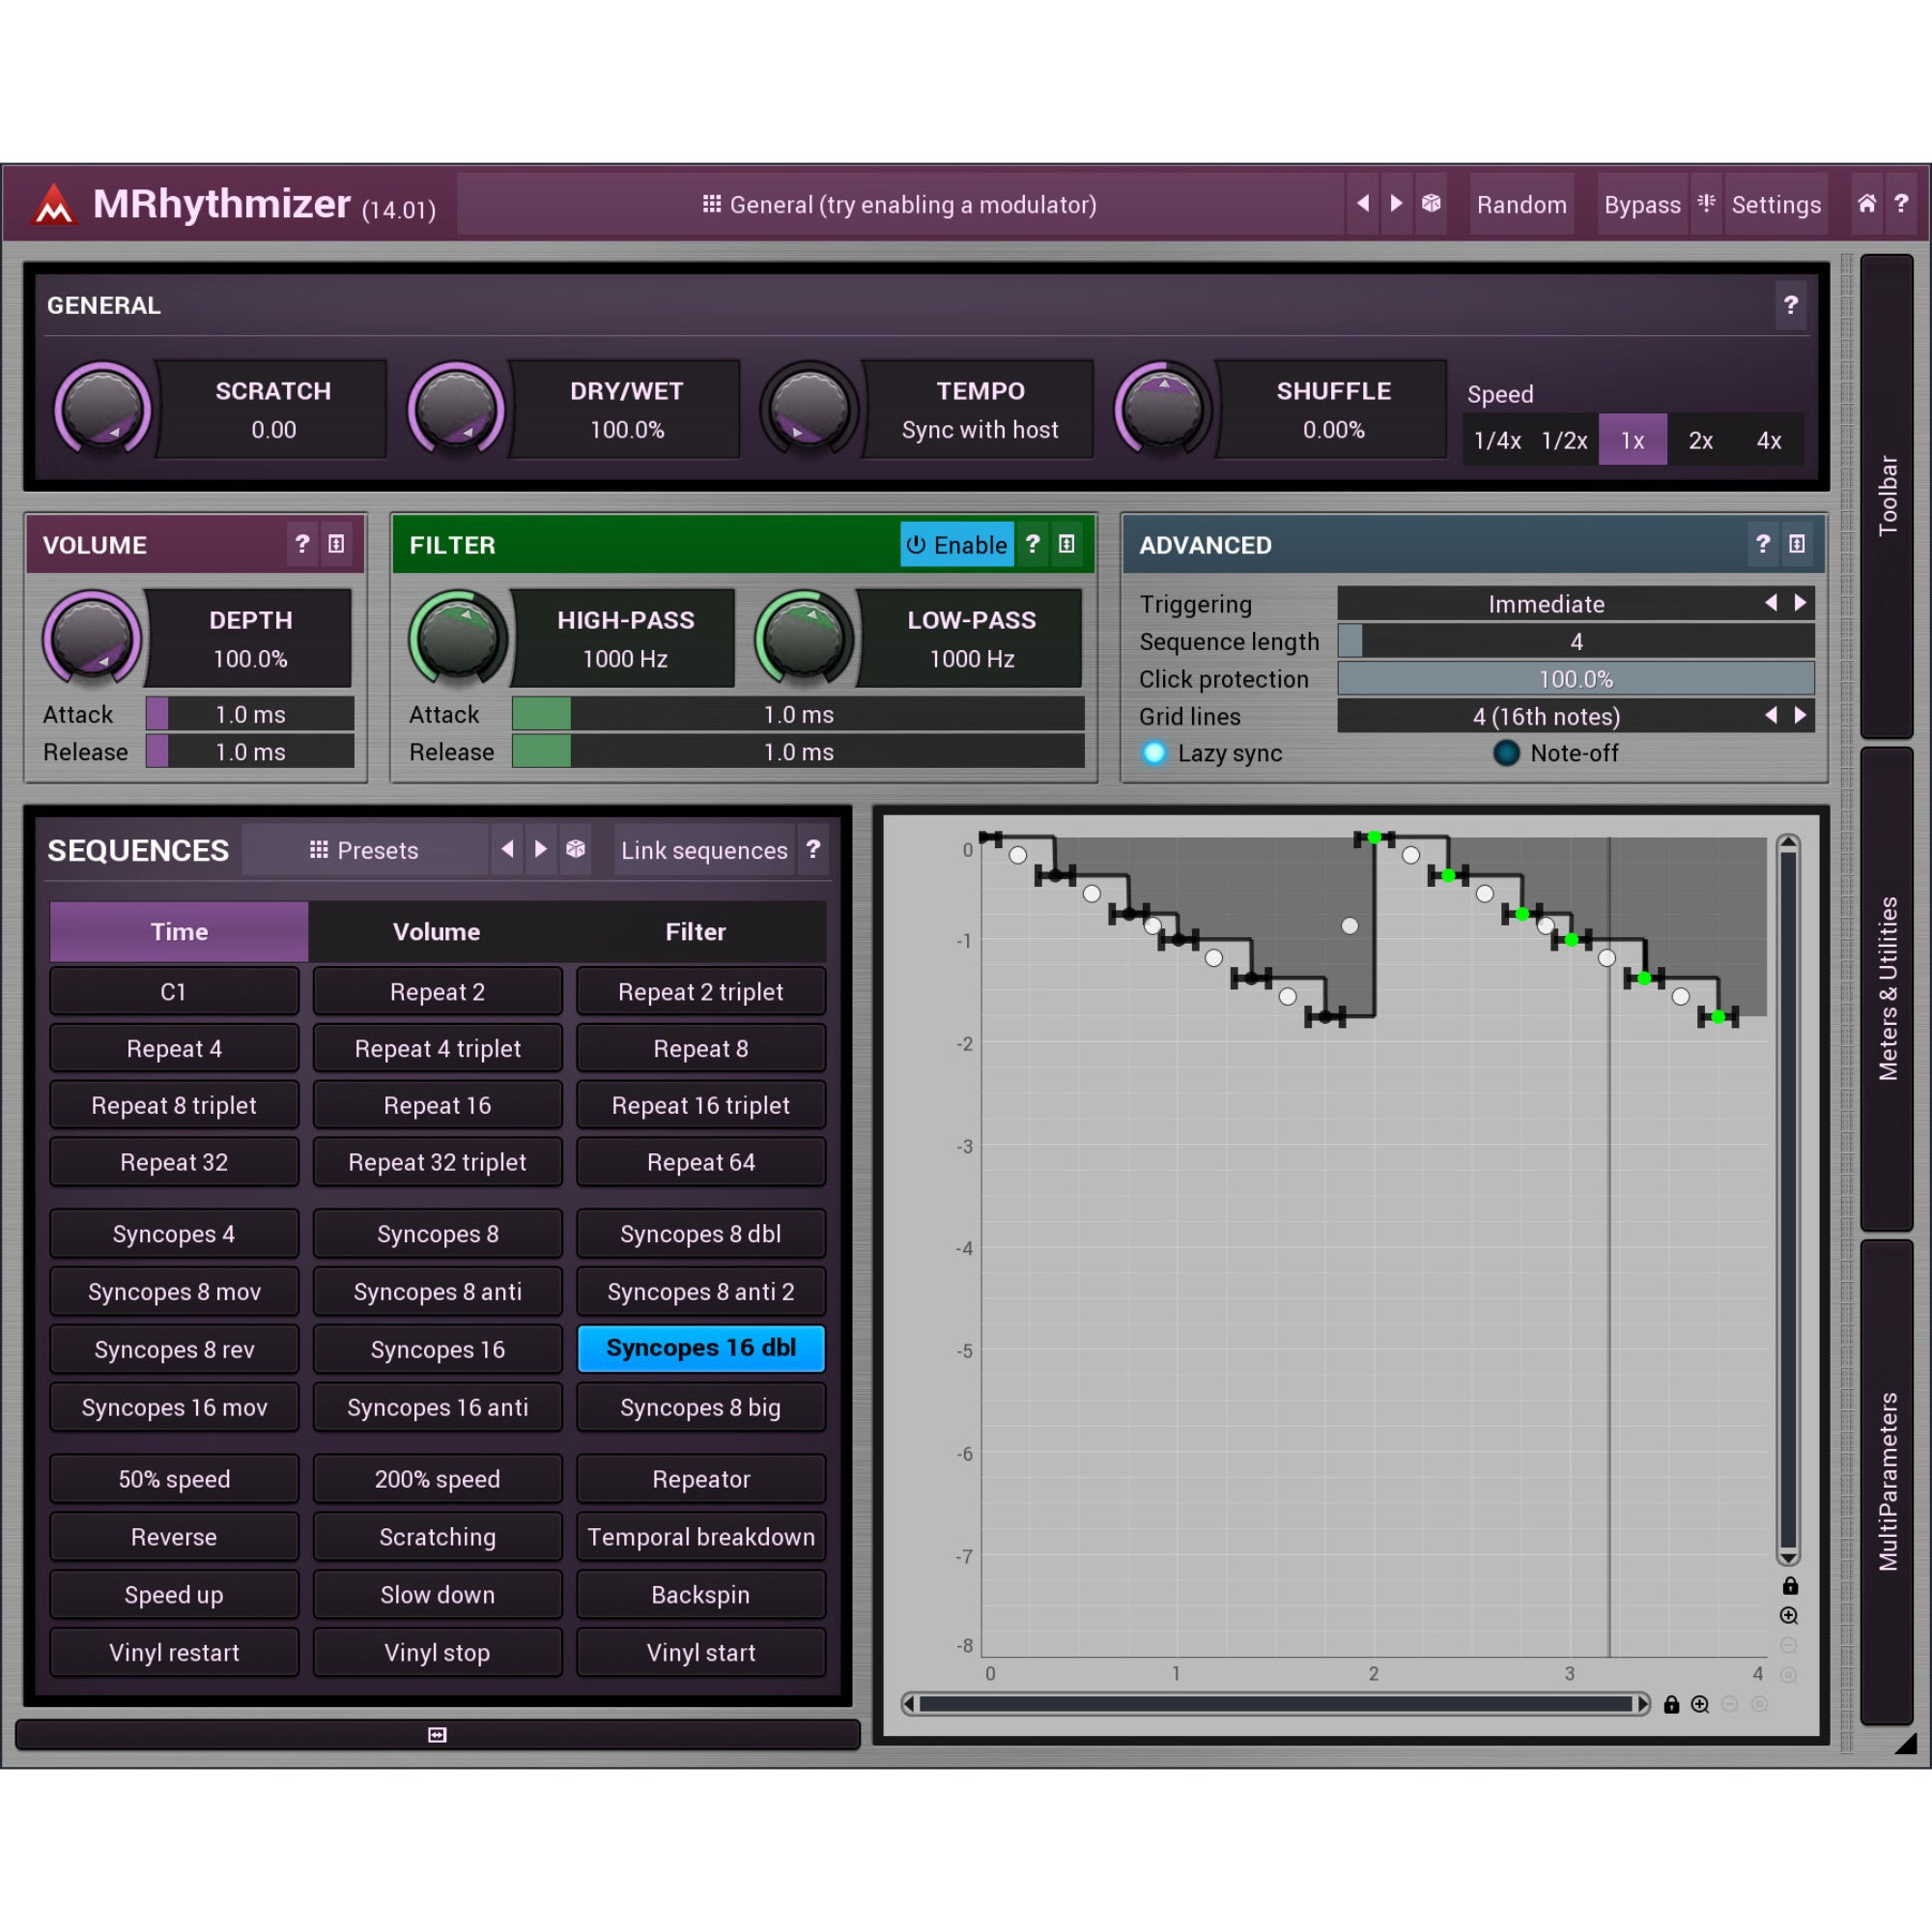
Task: Set Speed to 2x
Action: [x=1700, y=440]
